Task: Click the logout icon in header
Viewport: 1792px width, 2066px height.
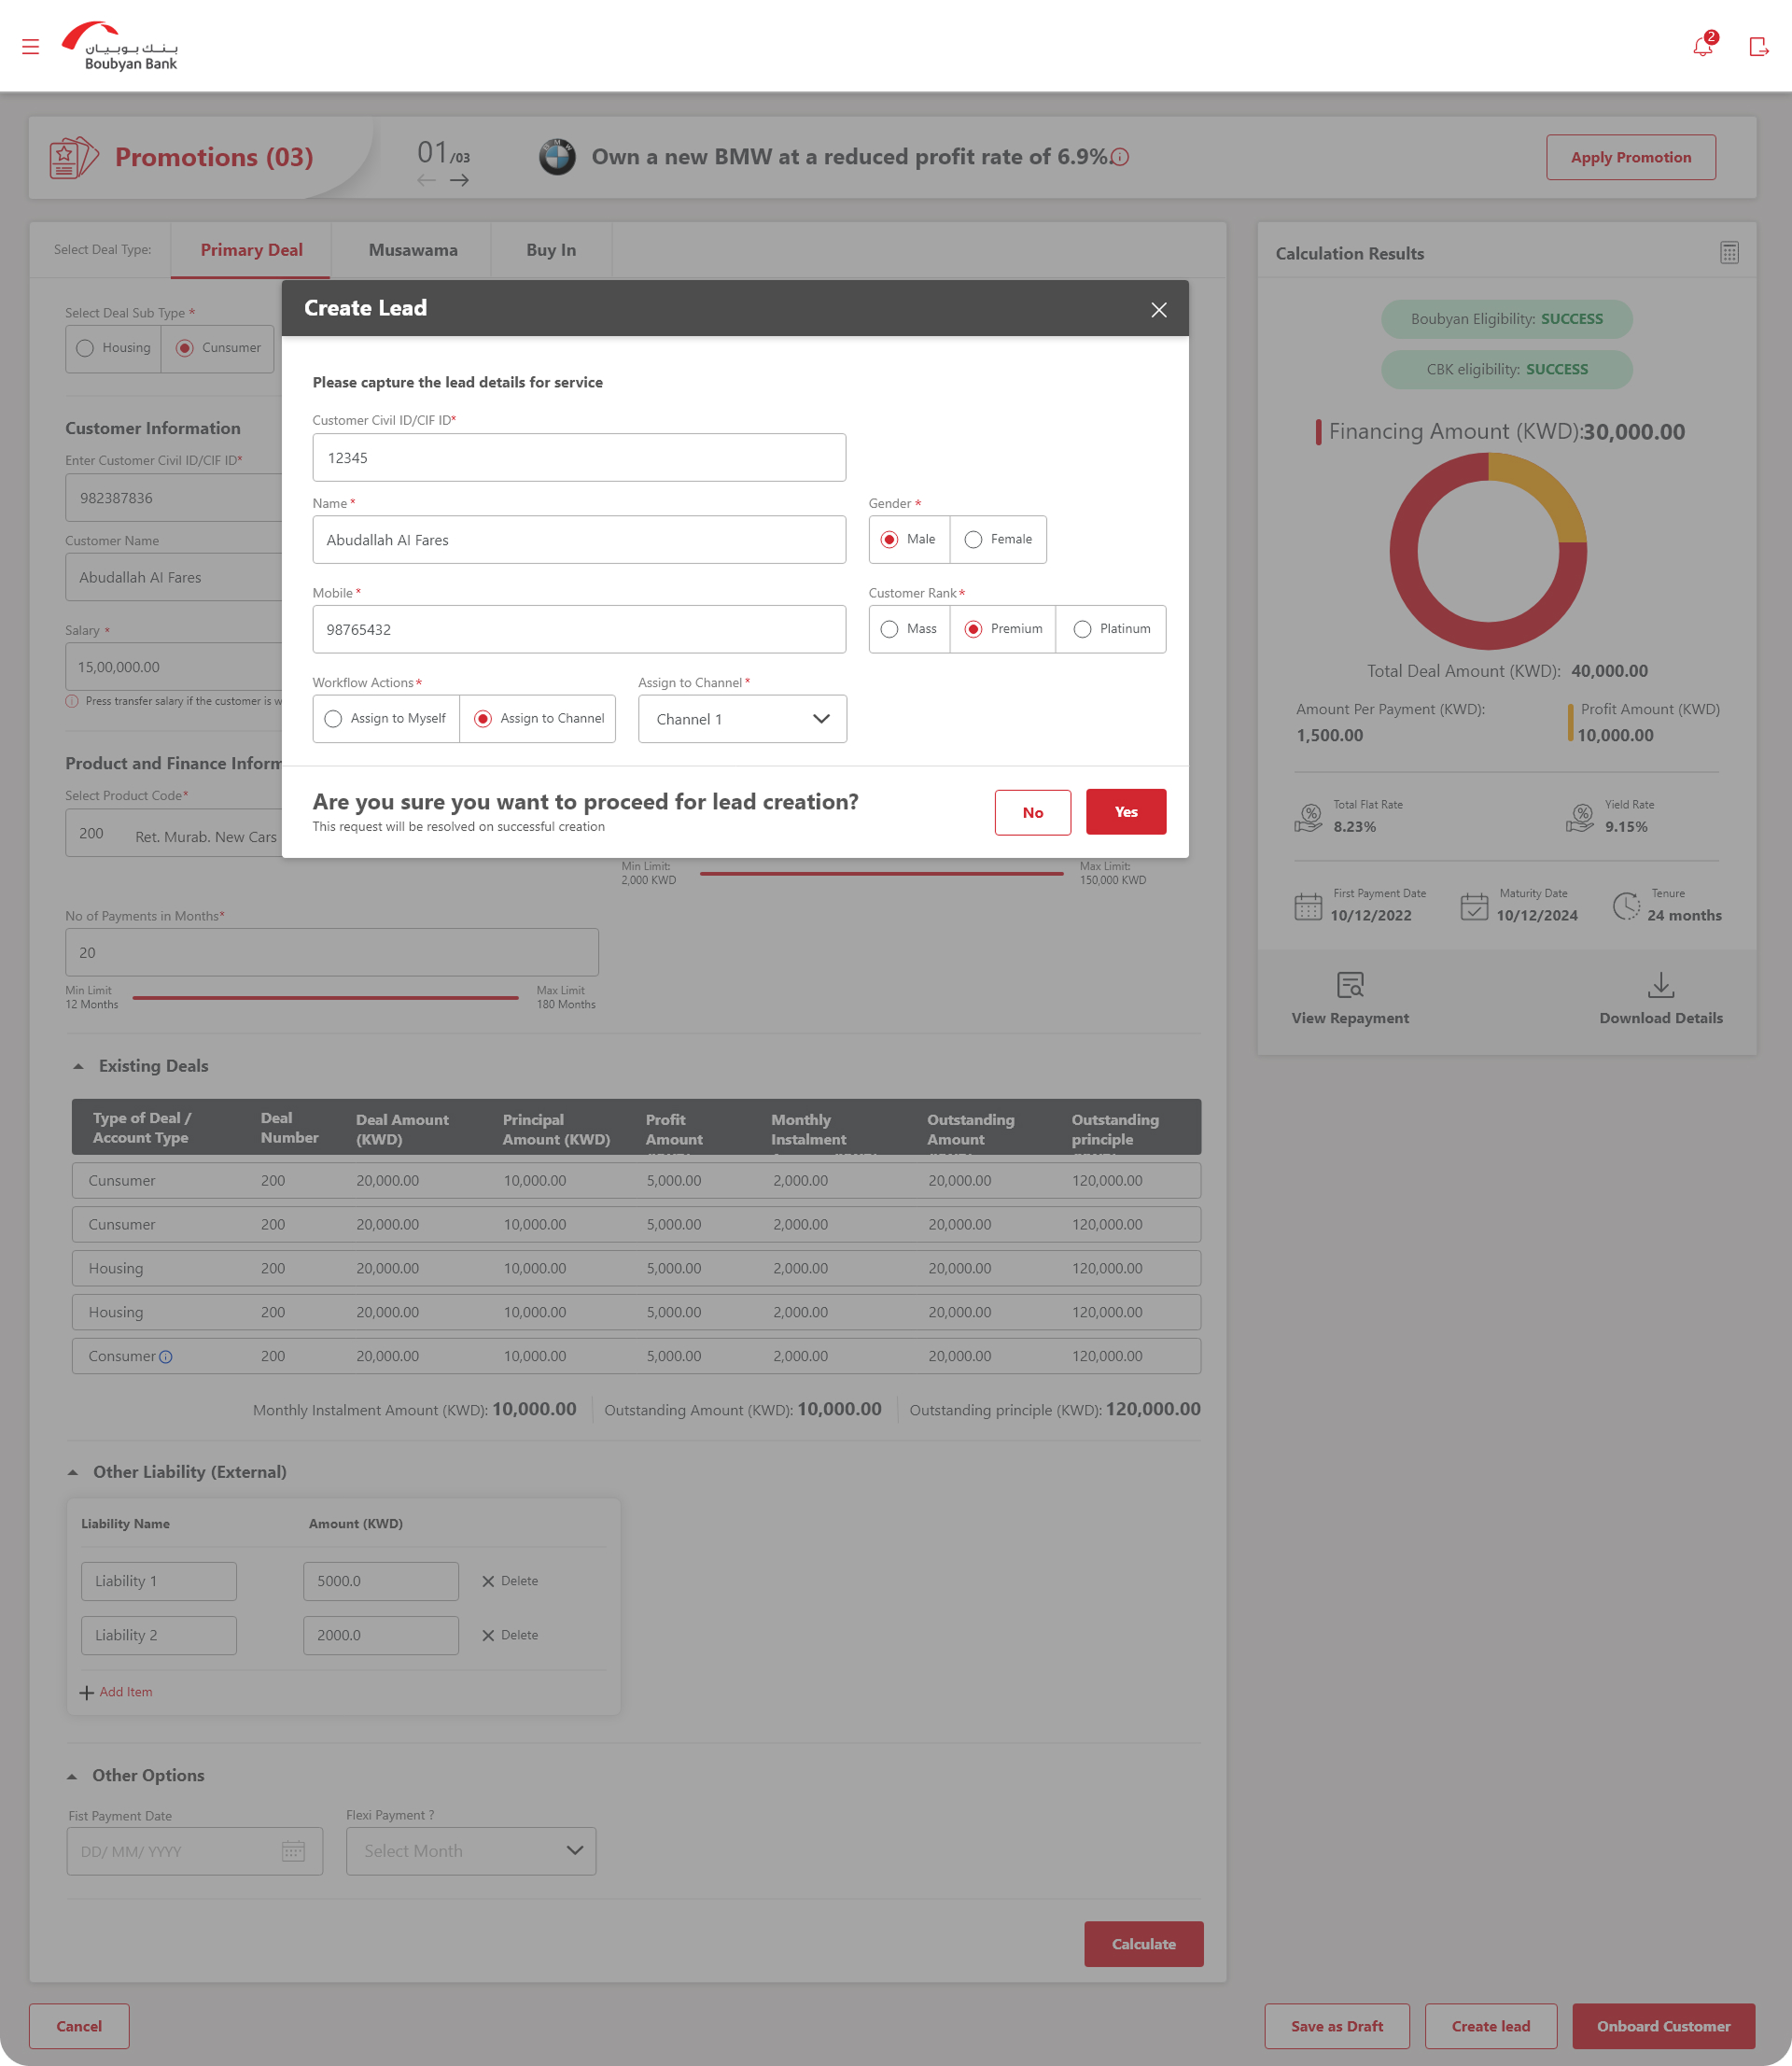Action: pyautogui.click(x=1758, y=46)
